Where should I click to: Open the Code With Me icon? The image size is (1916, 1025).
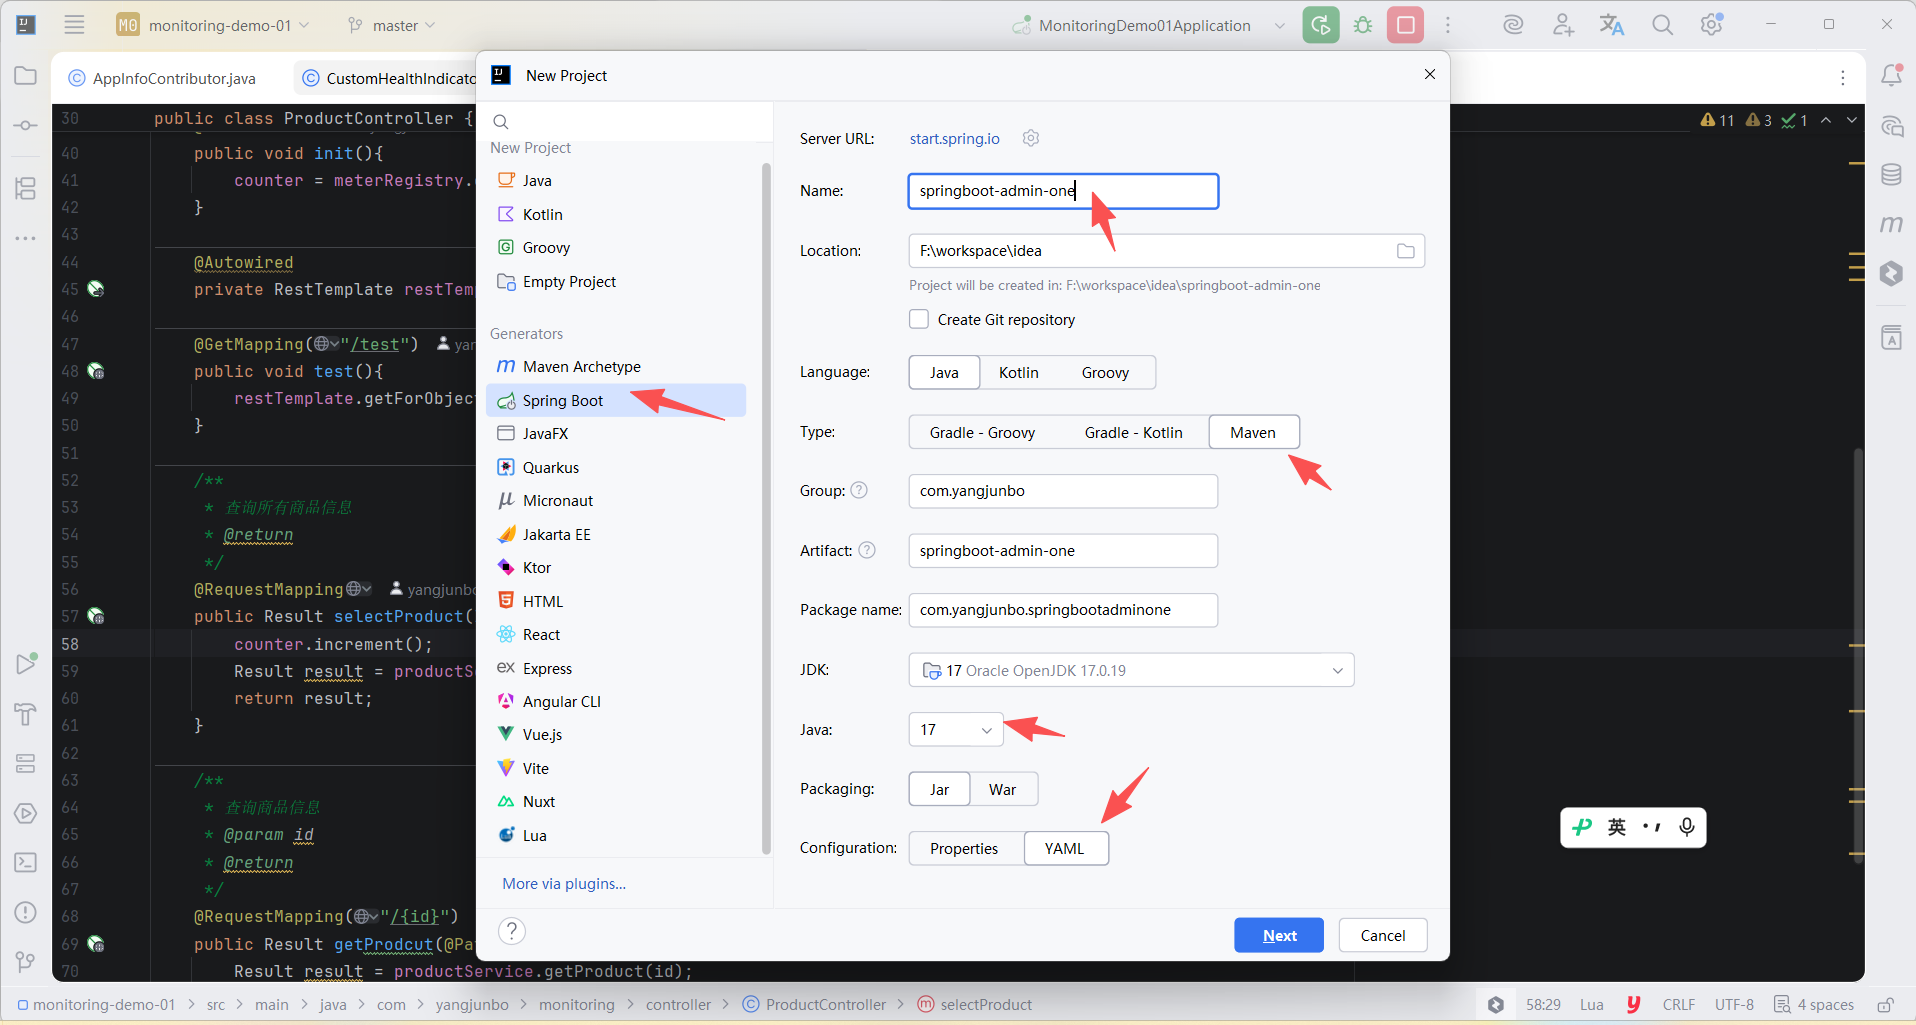[x=1563, y=25]
